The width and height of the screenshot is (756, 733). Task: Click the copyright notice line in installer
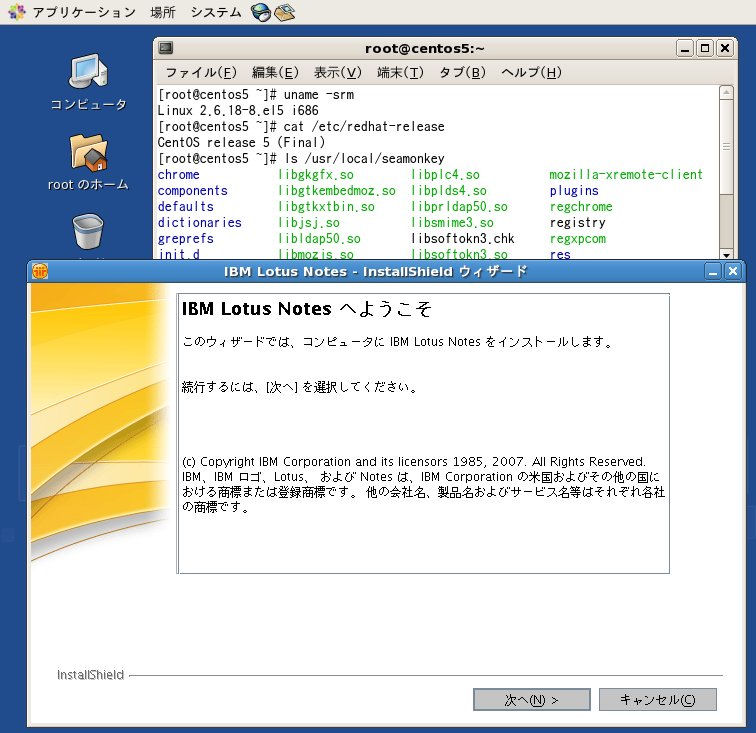click(x=414, y=462)
